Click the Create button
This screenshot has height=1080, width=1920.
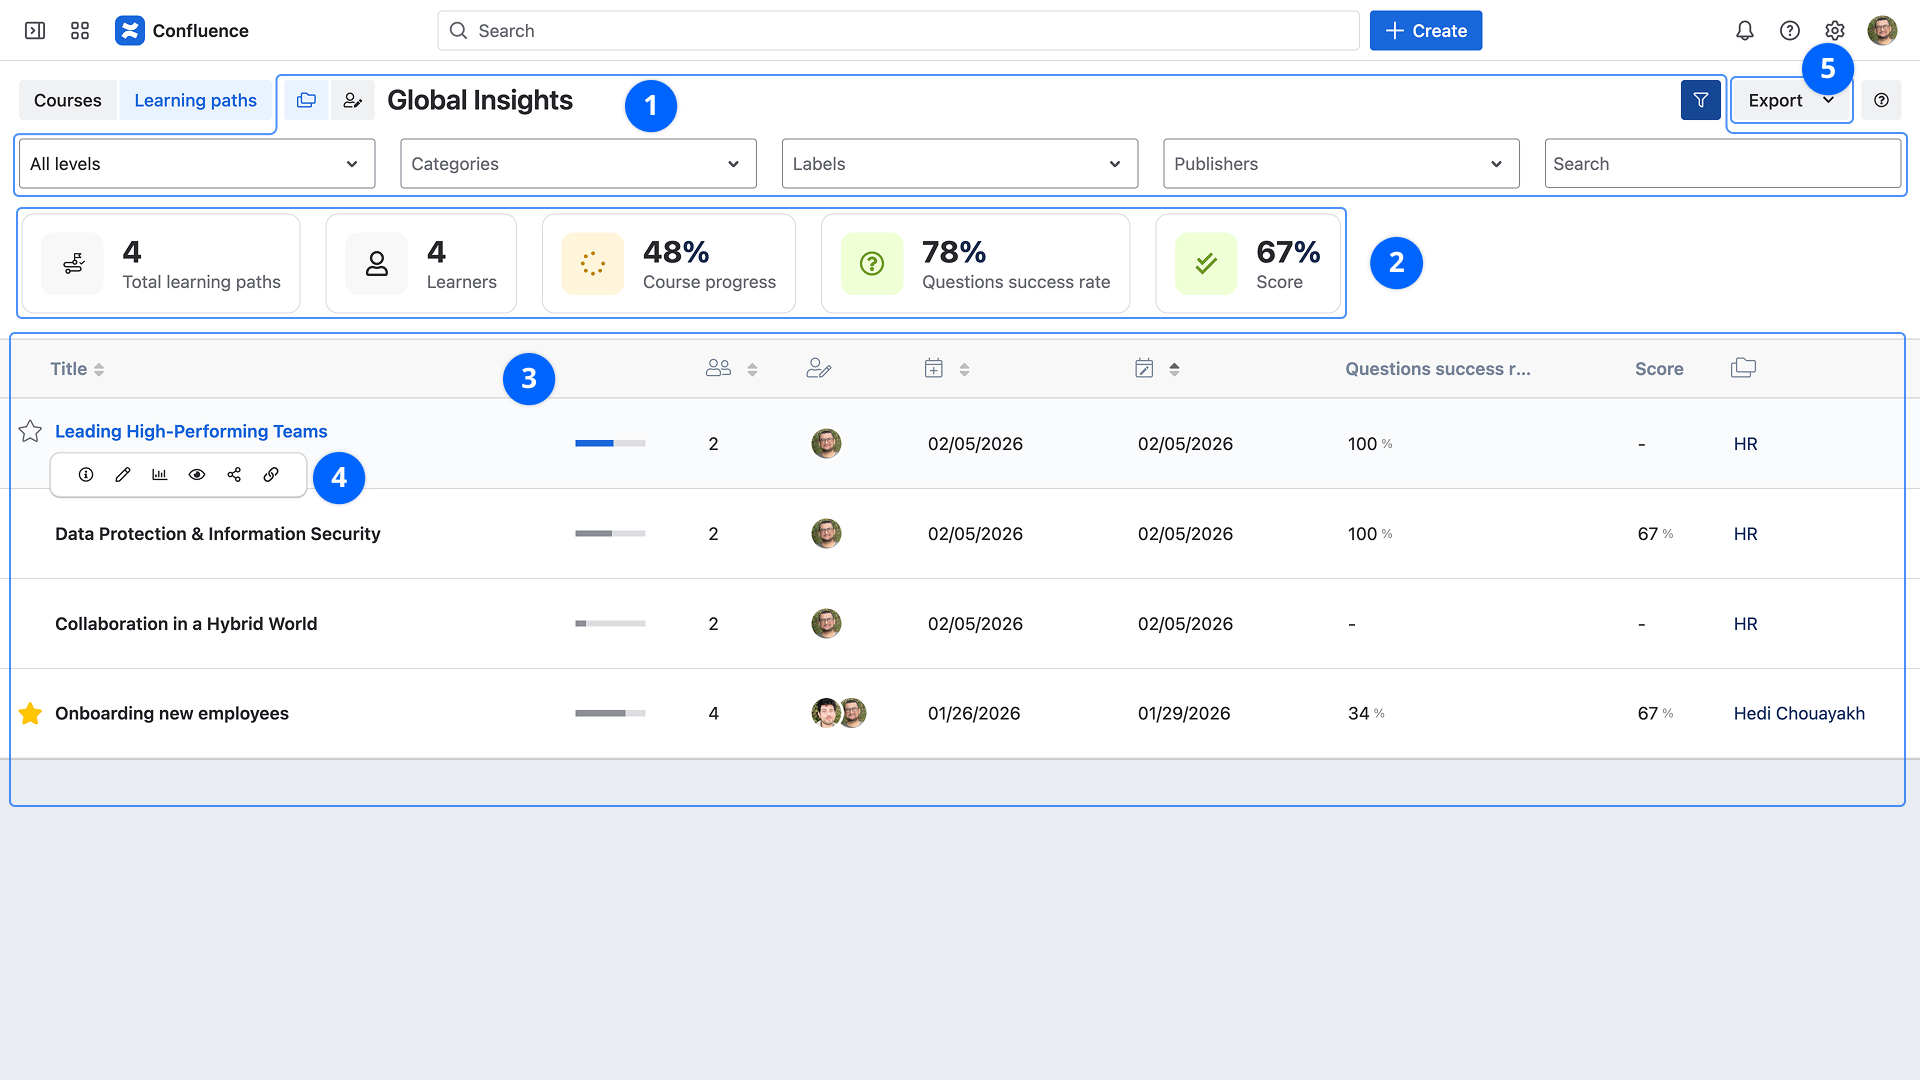tap(1425, 31)
